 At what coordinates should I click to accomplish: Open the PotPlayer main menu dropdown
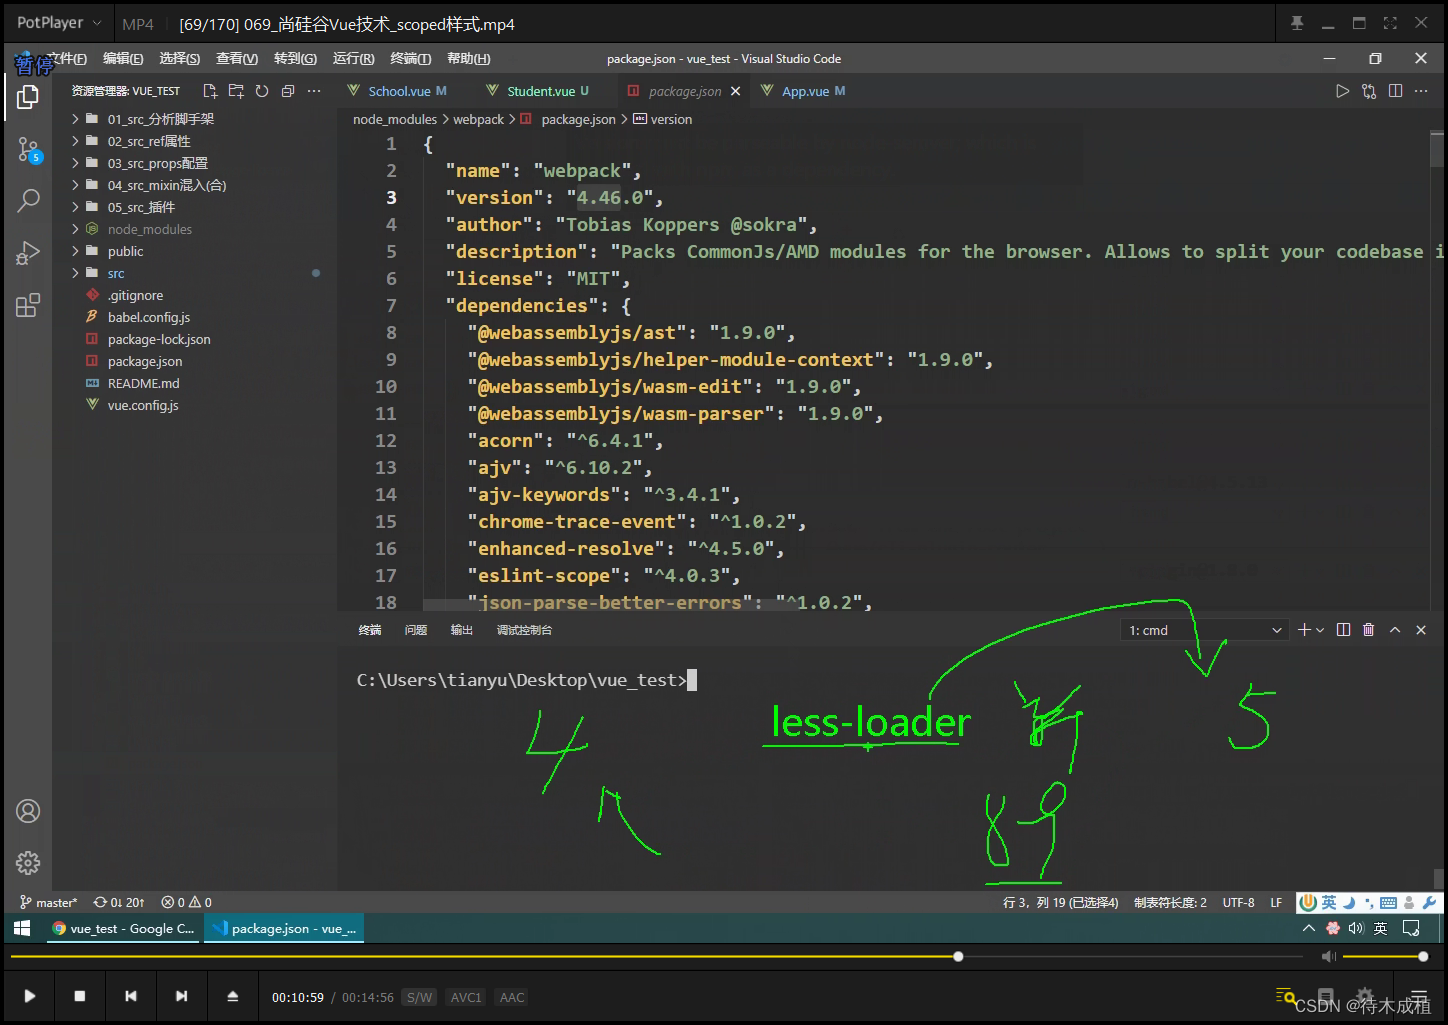tap(59, 22)
